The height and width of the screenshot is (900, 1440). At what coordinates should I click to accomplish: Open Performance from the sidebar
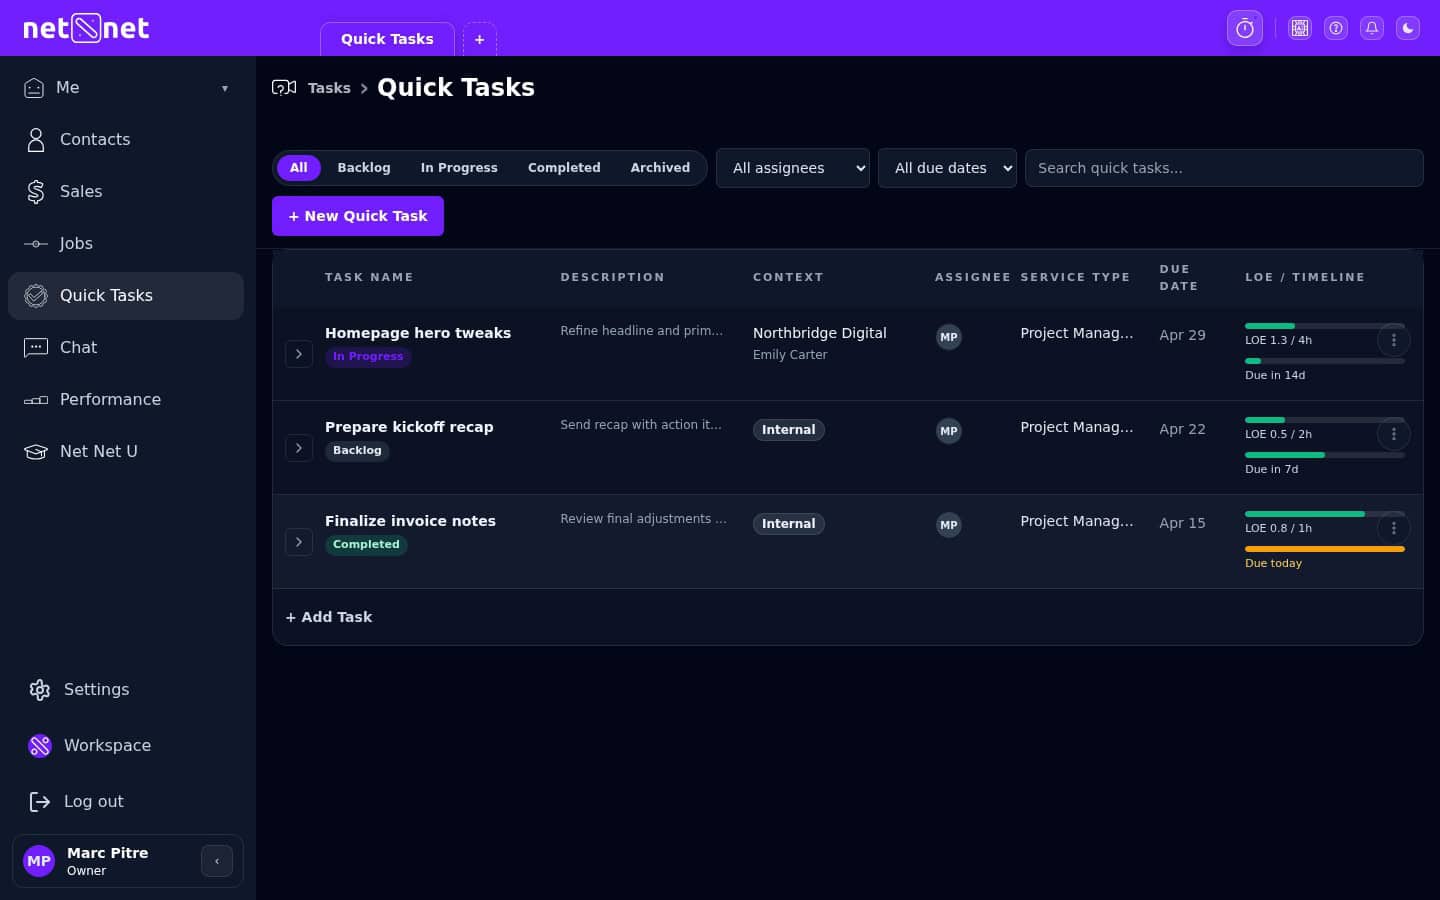coord(109,400)
